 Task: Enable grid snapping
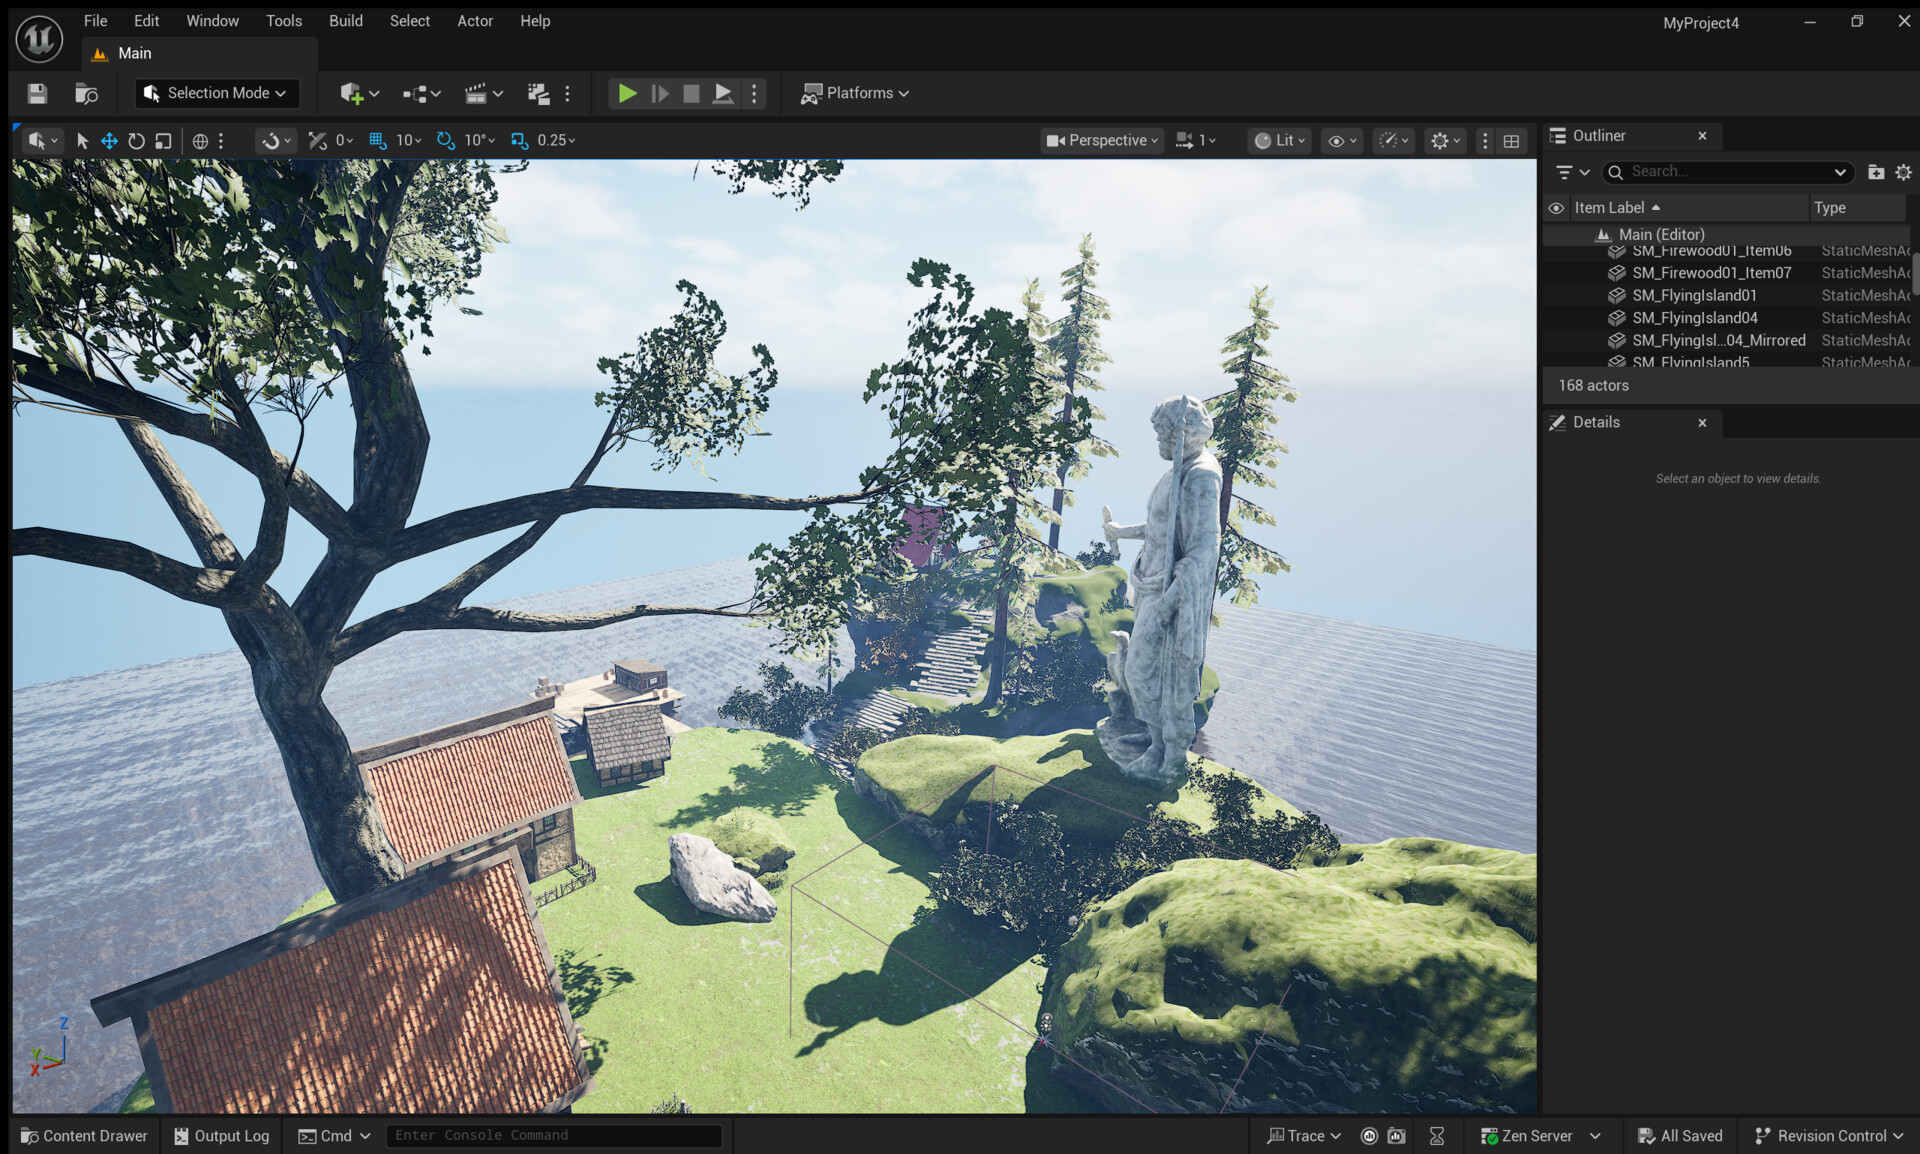[x=378, y=141]
